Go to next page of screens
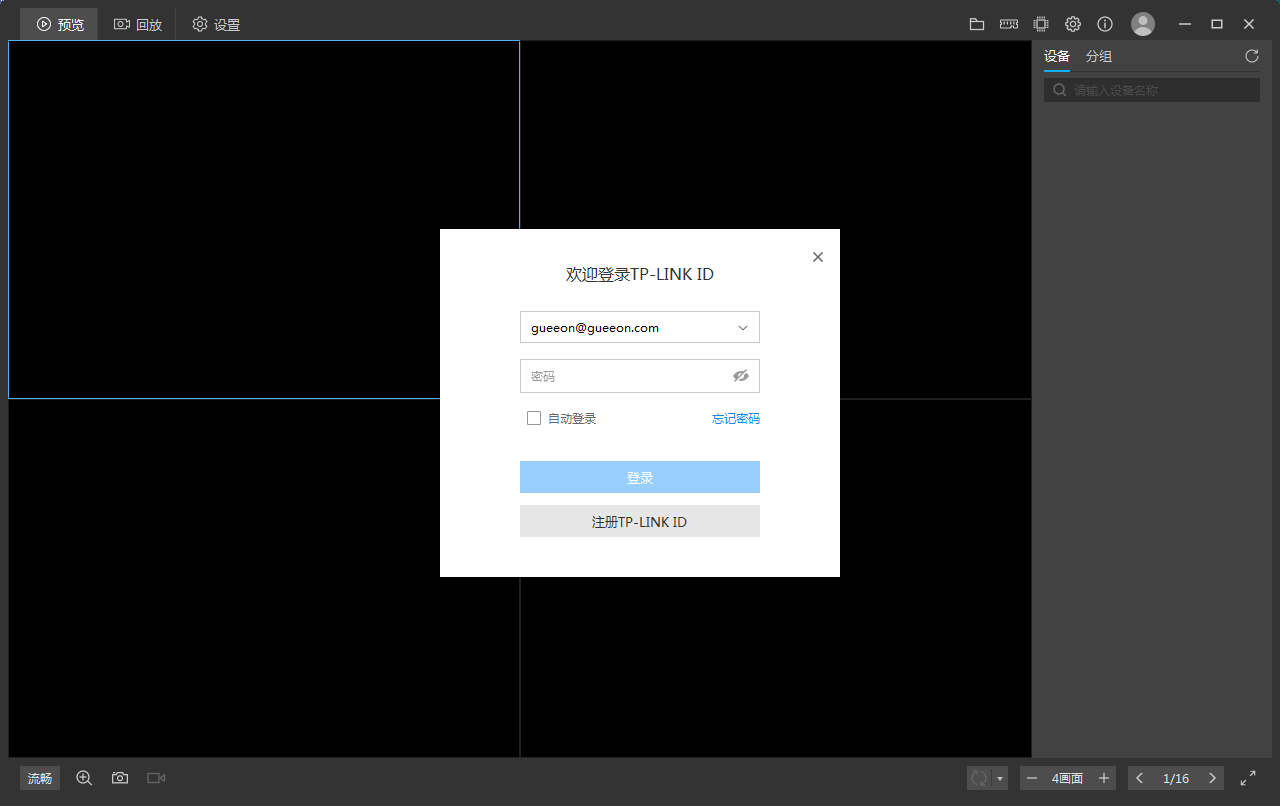Viewport: 1280px width, 806px height. (x=1212, y=778)
